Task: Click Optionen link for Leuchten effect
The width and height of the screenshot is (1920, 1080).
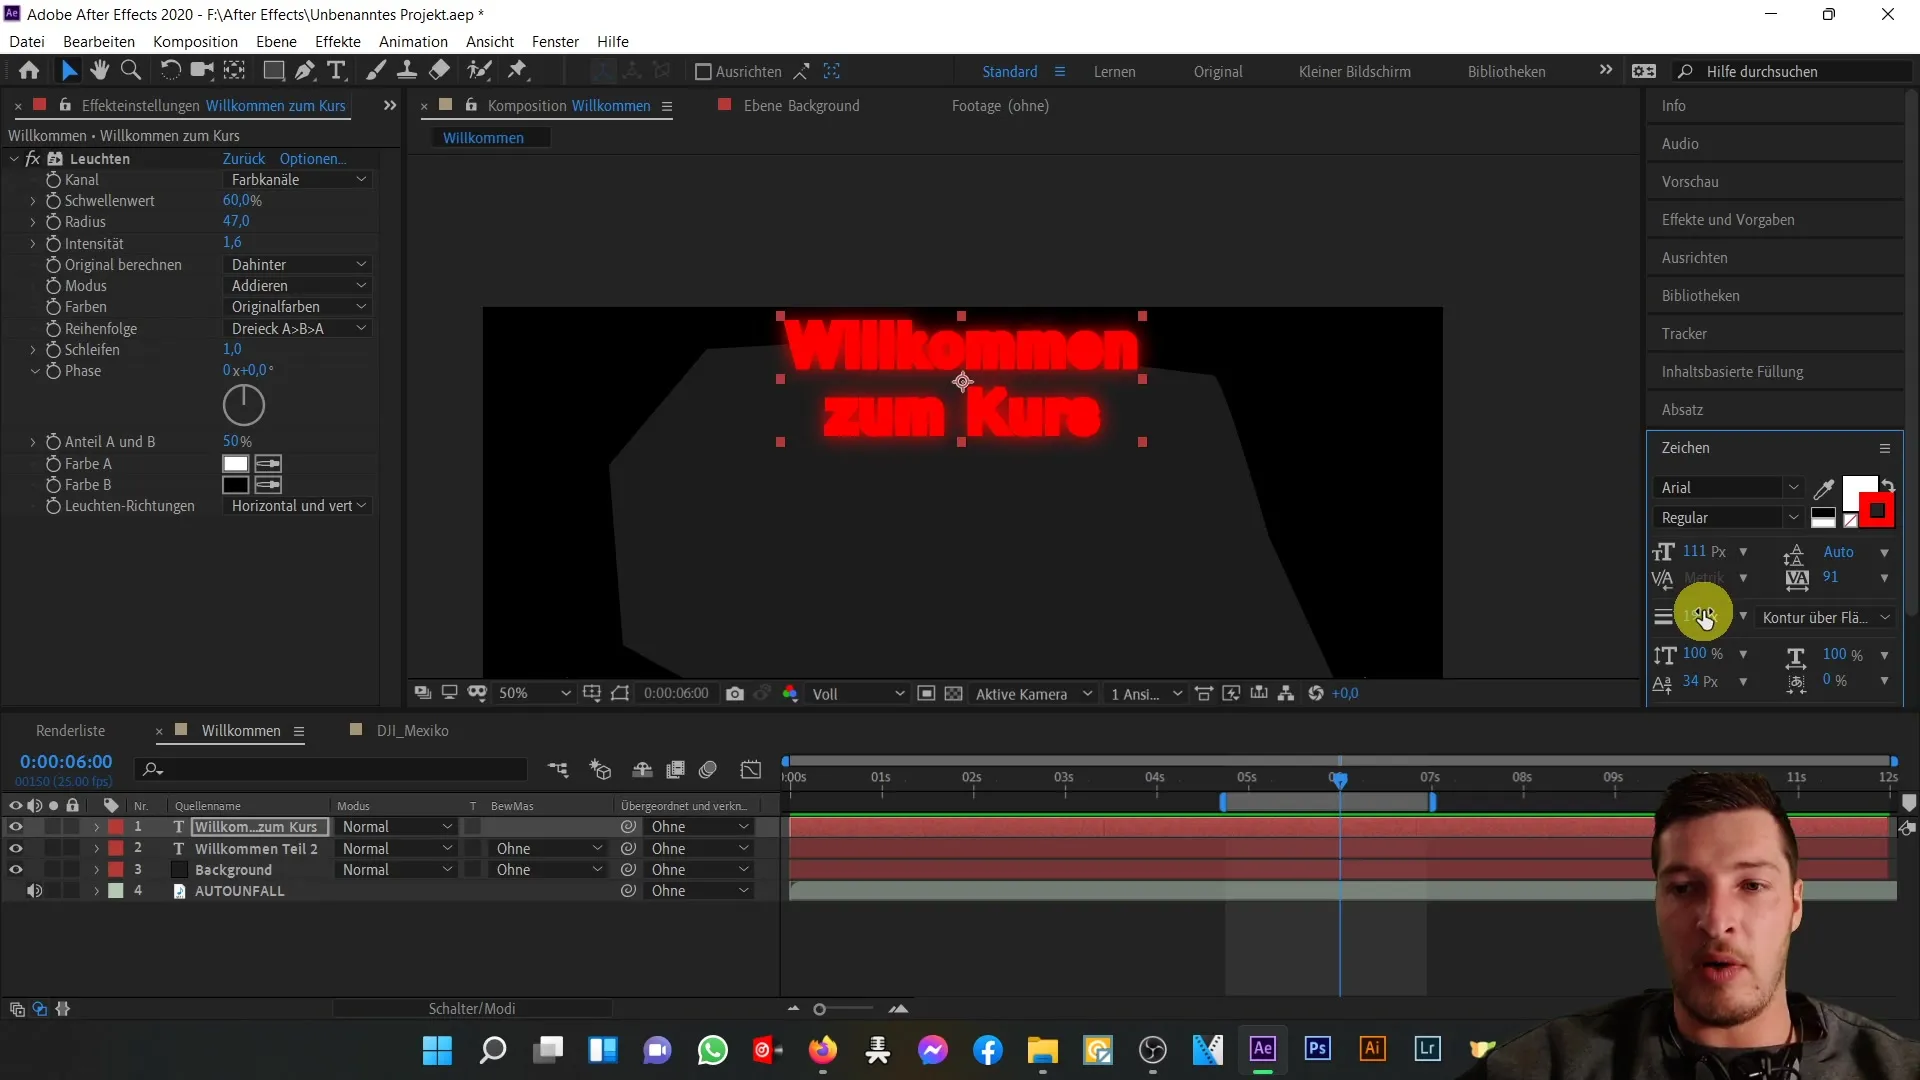Action: [313, 159]
